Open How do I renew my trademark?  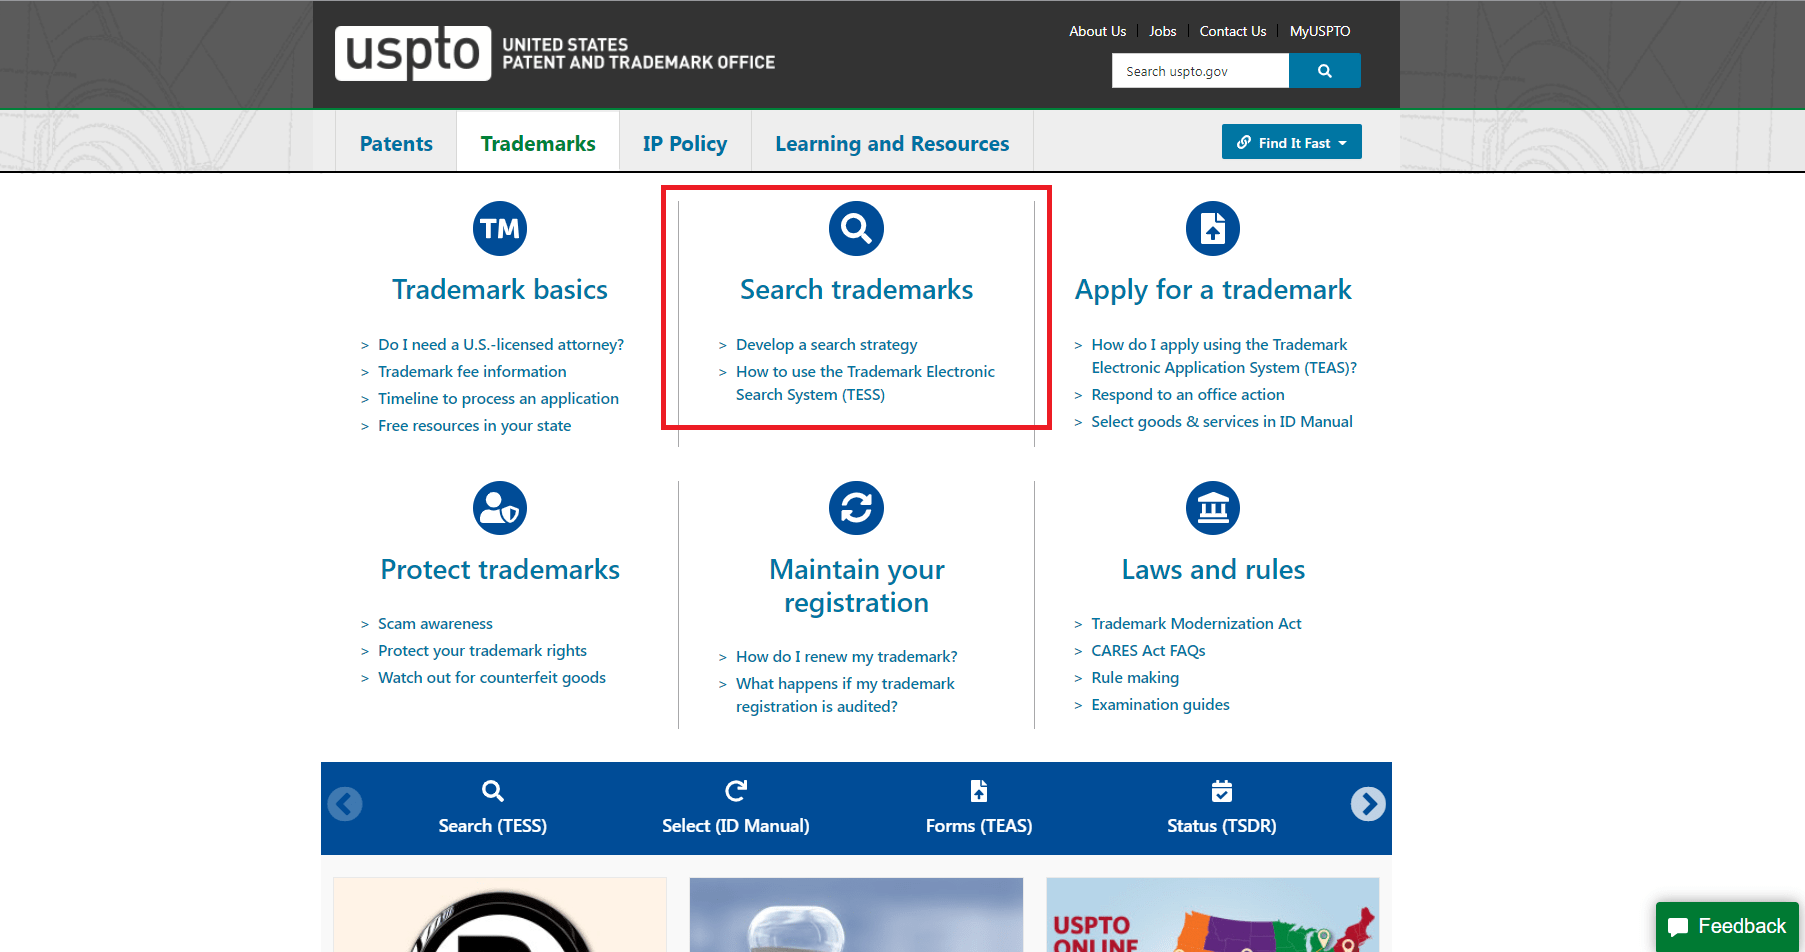(846, 657)
